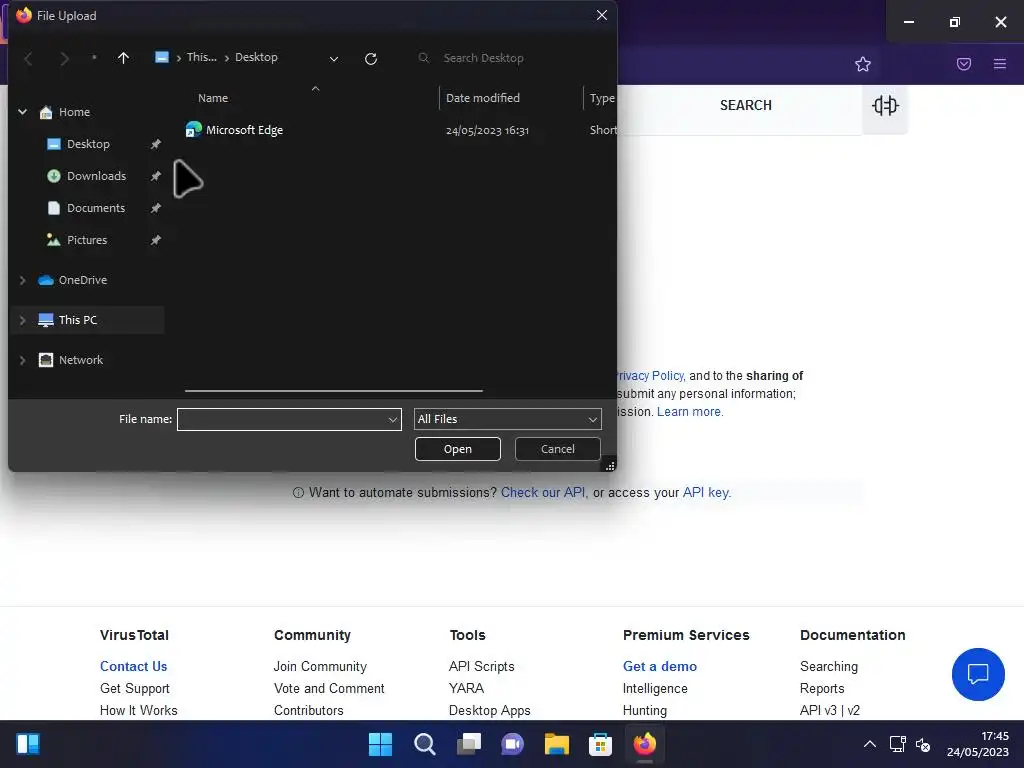Go up one folder level arrow
The height and width of the screenshot is (768, 1024).
point(123,58)
